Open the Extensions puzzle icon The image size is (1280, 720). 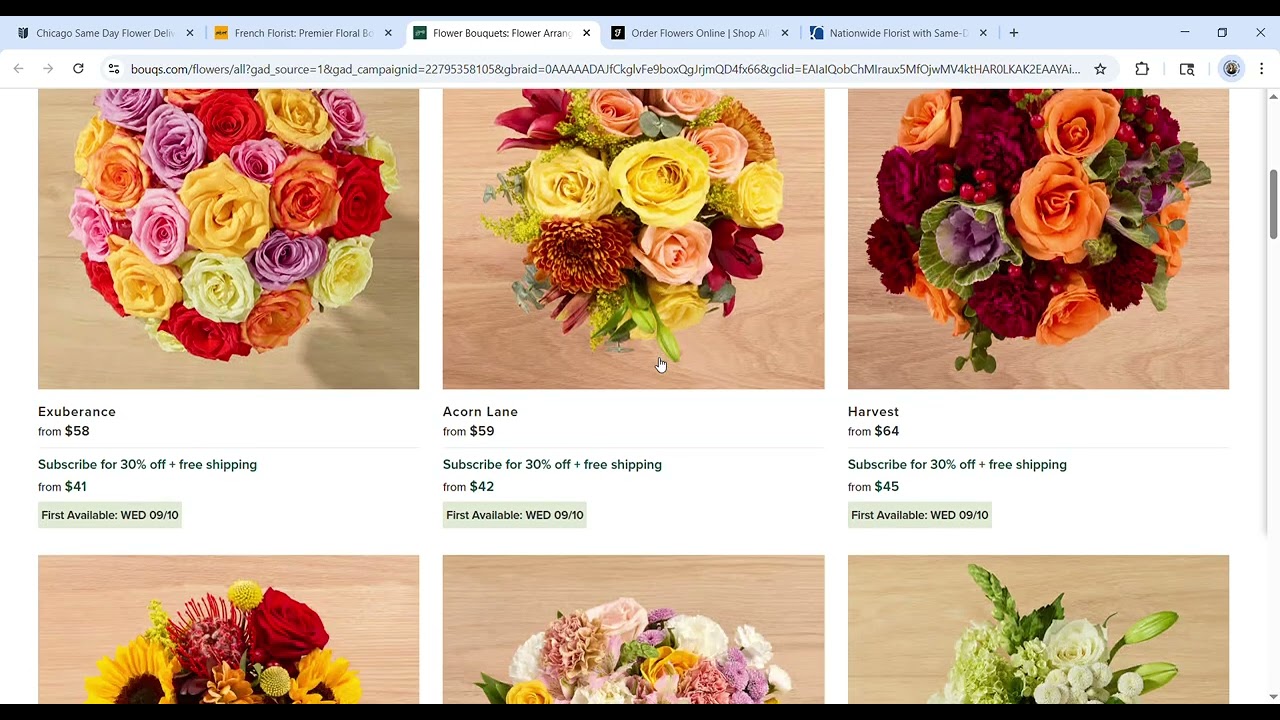1142,69
